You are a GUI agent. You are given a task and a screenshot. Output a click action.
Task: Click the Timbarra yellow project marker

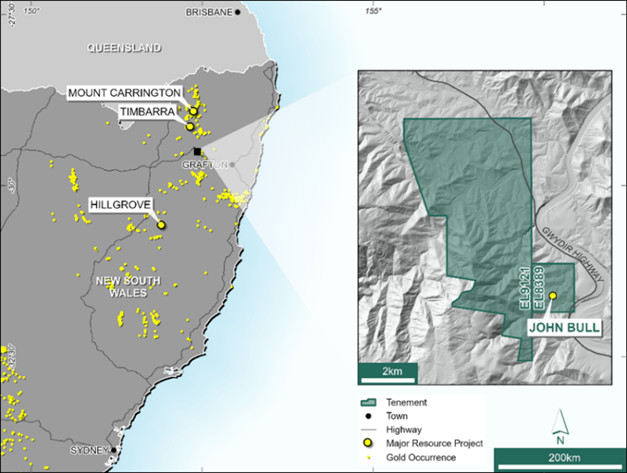pyautogui.click(x=189, y=127)
